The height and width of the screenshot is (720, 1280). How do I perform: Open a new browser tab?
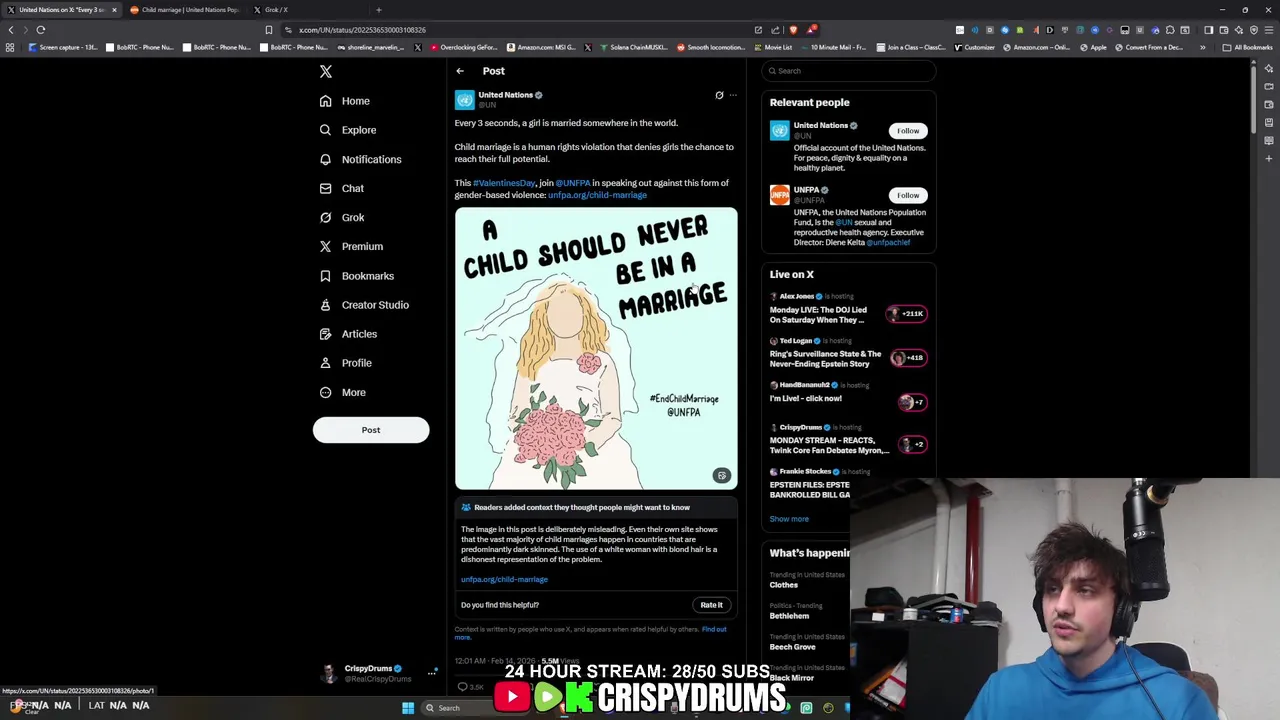coord(379,10)
